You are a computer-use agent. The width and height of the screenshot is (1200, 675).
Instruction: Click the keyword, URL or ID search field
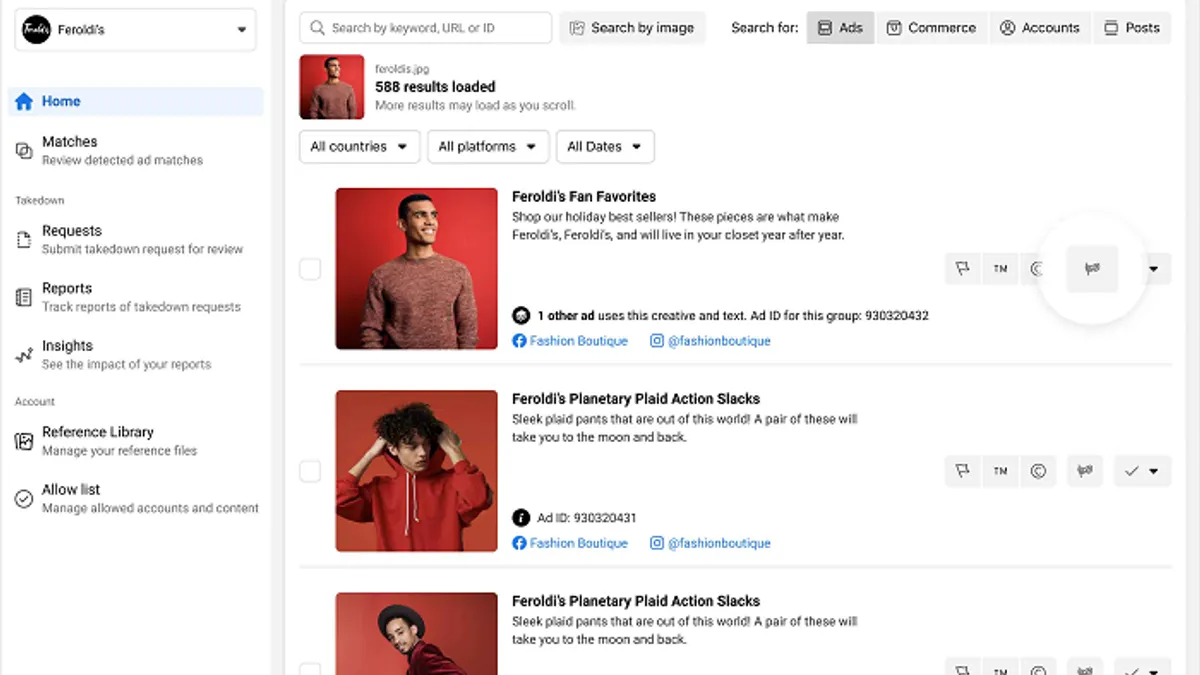426,28
